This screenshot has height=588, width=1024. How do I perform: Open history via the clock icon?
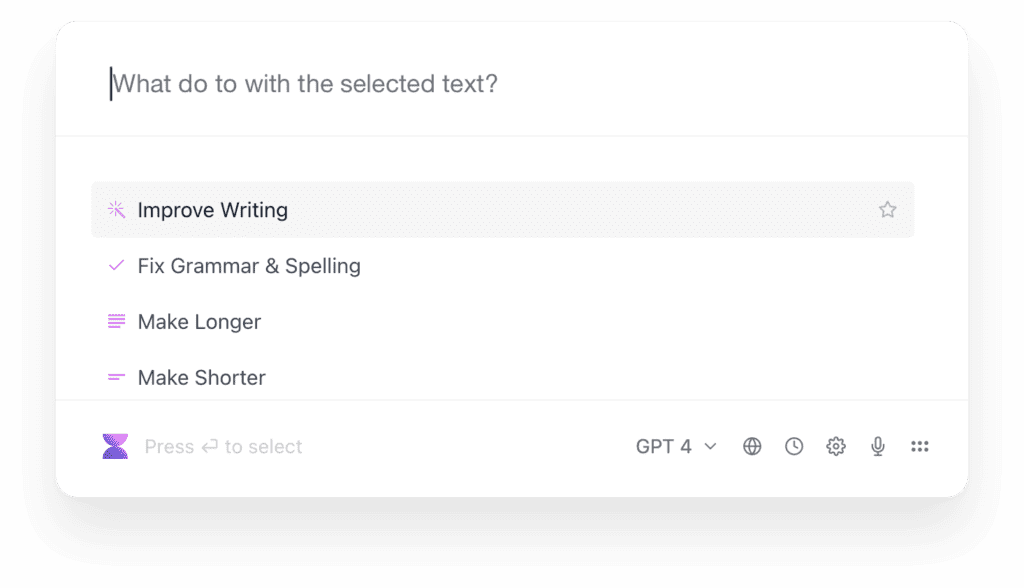pyautogui.click(x=794, y=446)
